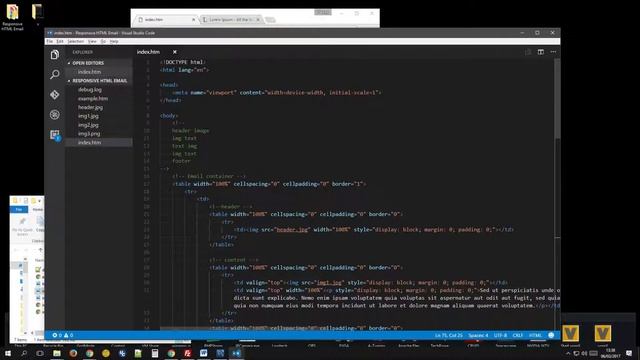Open Task View on the taskbar
Screen dimensions: 640x360
[x=40, y=353]
